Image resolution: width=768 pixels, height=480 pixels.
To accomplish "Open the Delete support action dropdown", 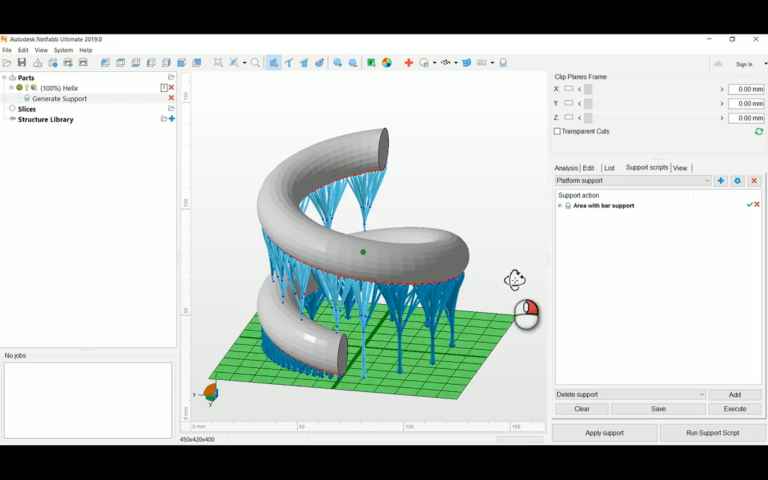I will [x=630, y=395].
